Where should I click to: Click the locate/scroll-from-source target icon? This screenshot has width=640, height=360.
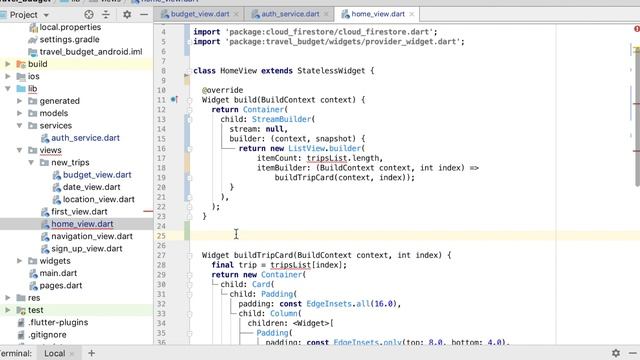click(x=89, y=15)
